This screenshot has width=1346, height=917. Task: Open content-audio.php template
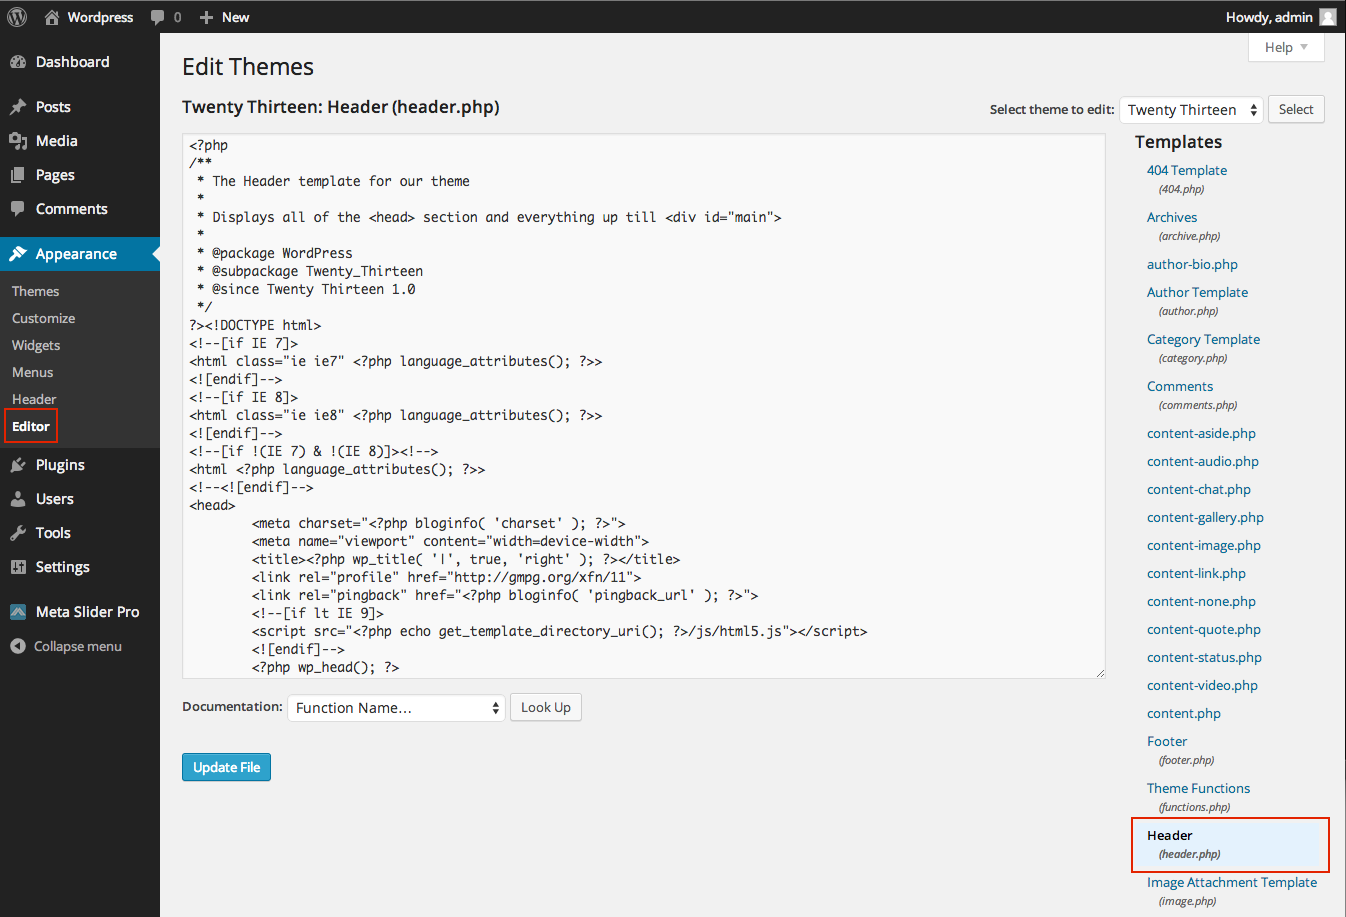(x=1203, y=461)
